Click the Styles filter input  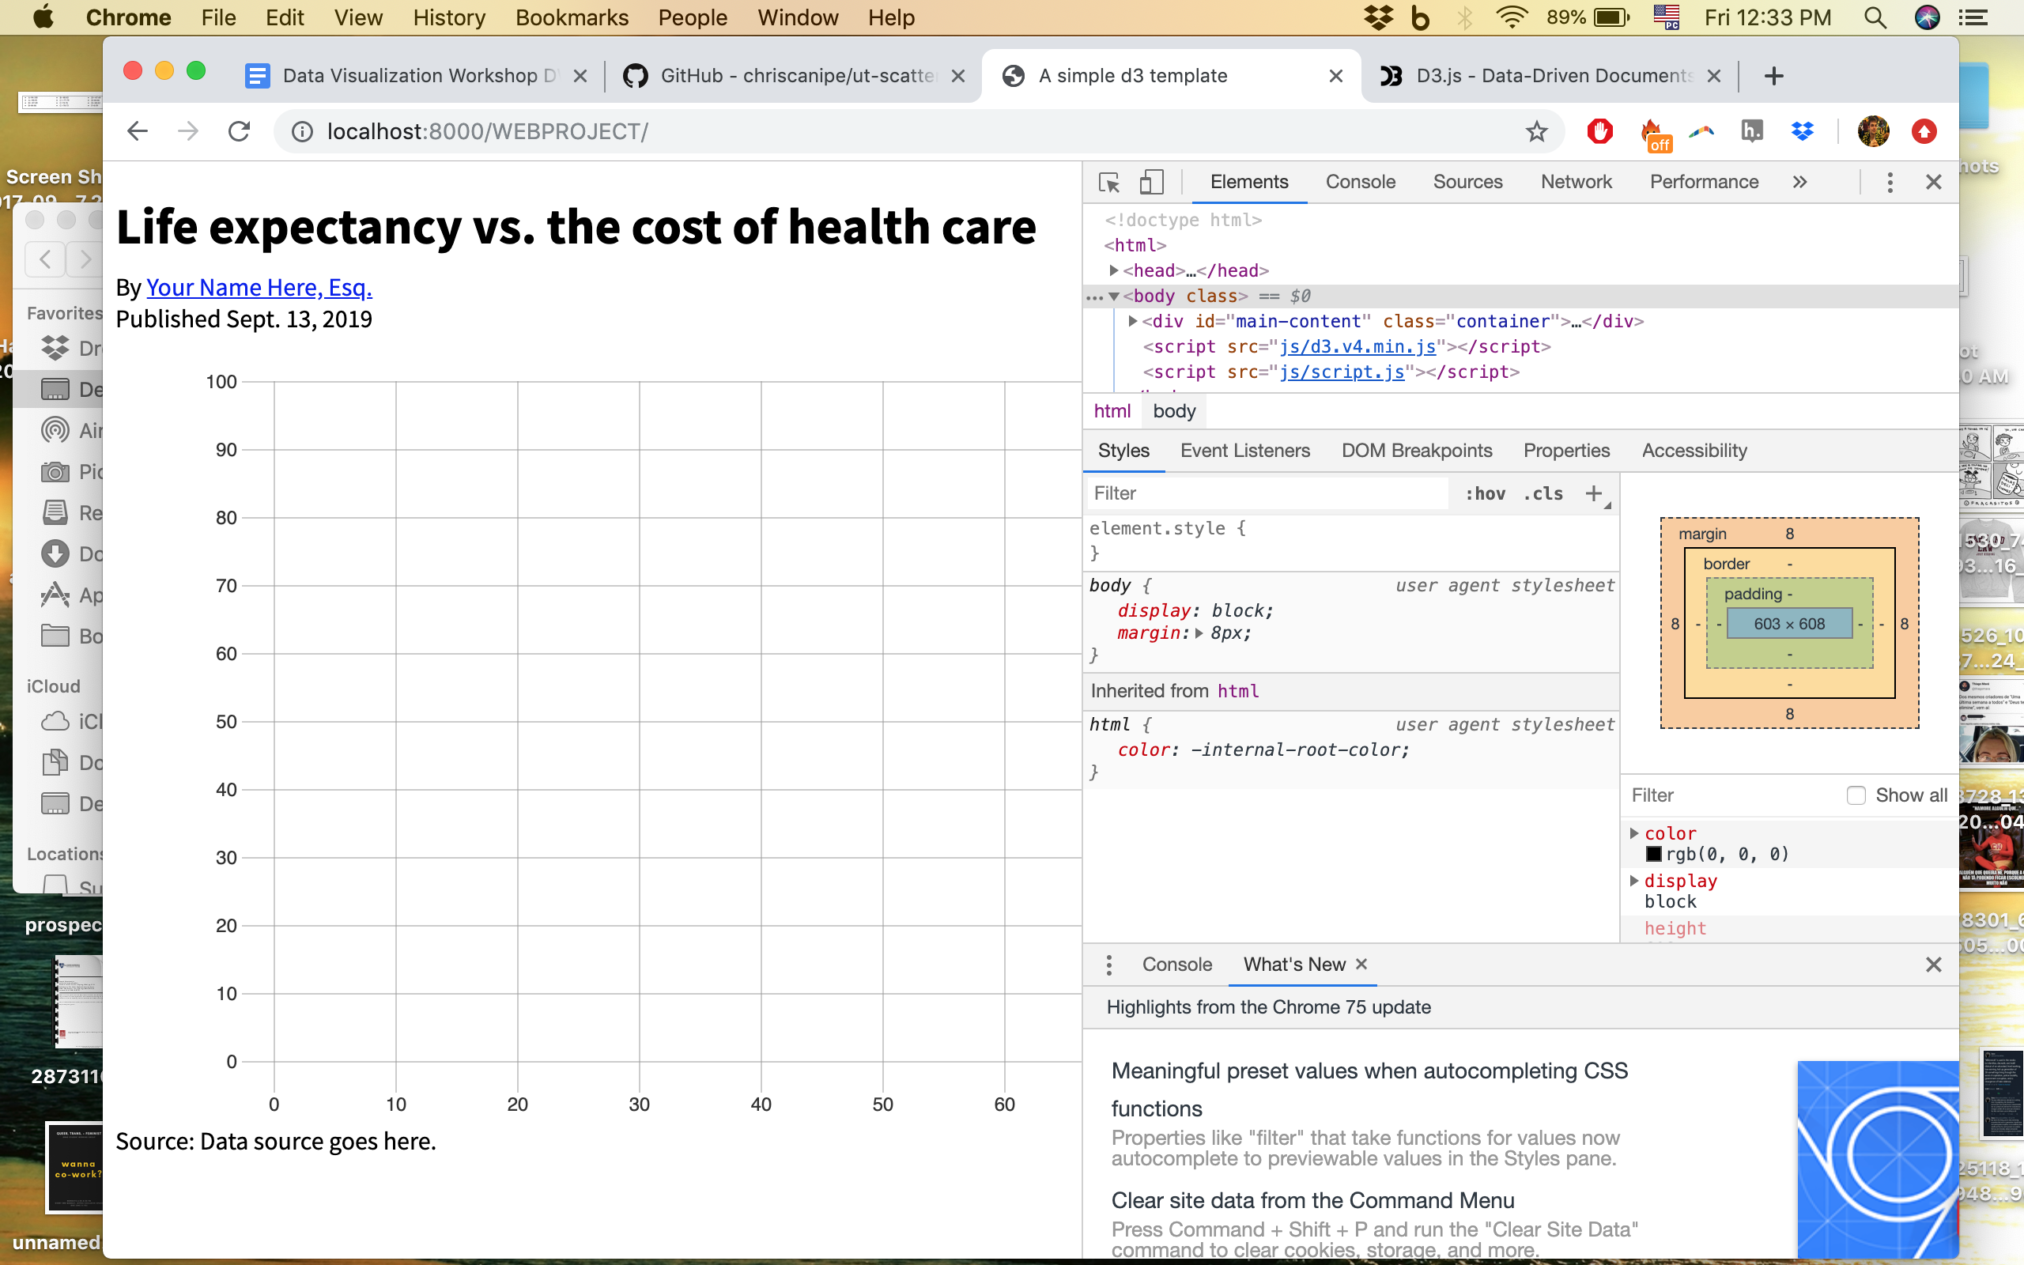pyautogui.click(x=1267, y=494)
